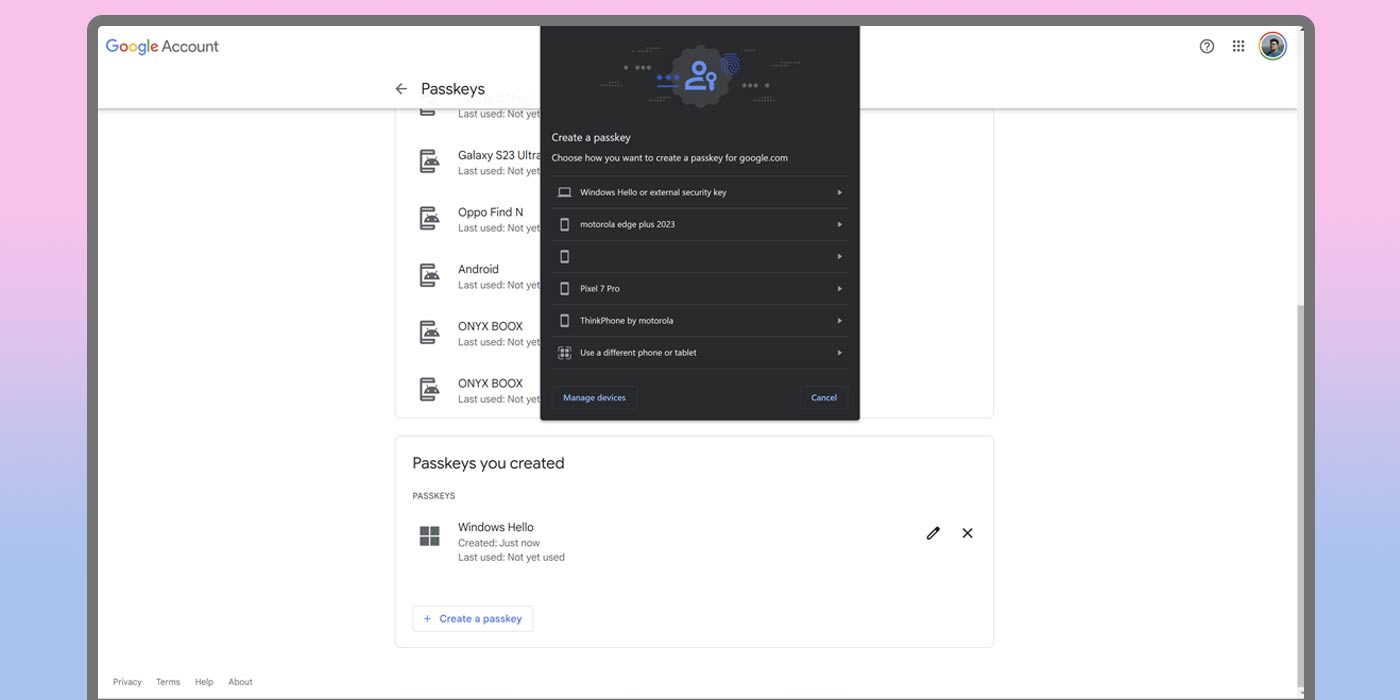Click the back arrow beside Passkeys heading
The image size is (1400, 700).
point(400,88)
